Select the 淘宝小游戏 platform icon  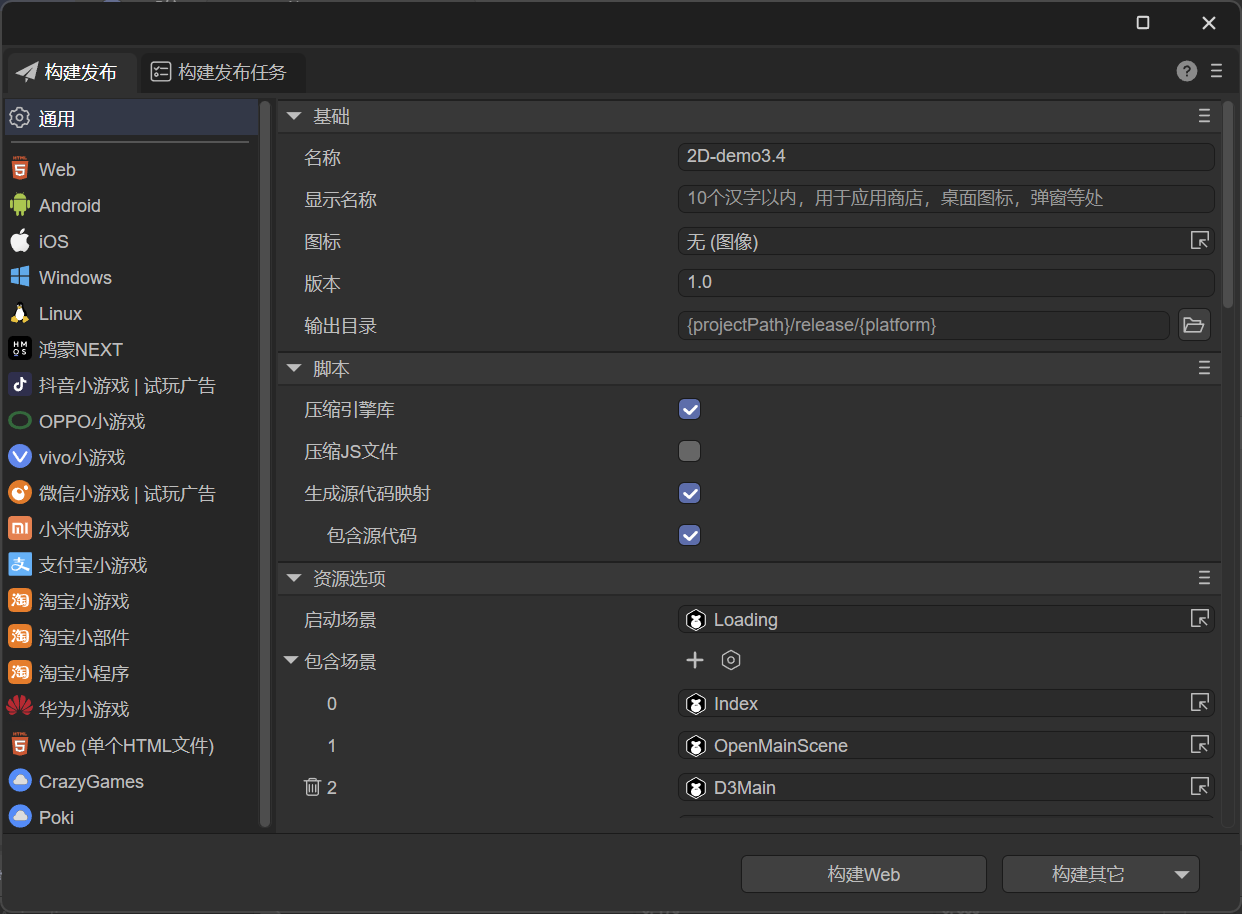20,601
